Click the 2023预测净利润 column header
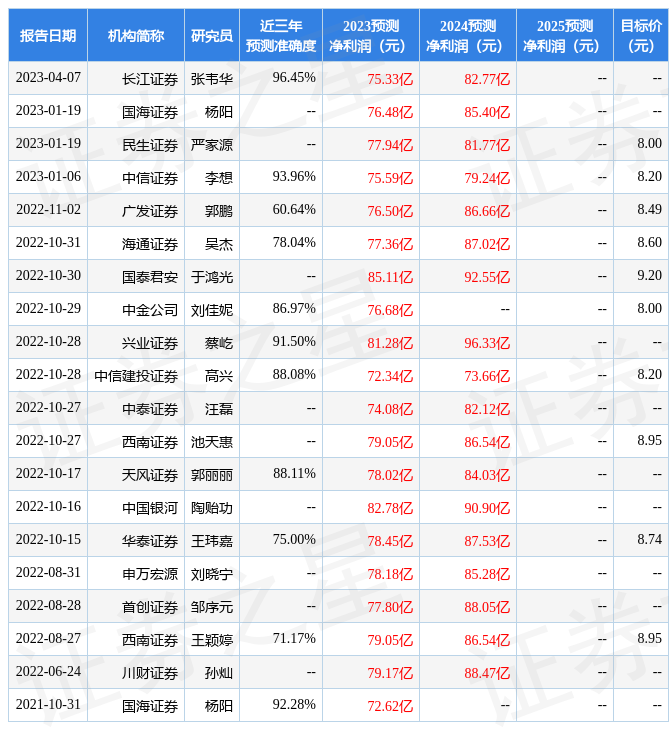This screenshot has height=730, width=669. click(x=371, y=35)
